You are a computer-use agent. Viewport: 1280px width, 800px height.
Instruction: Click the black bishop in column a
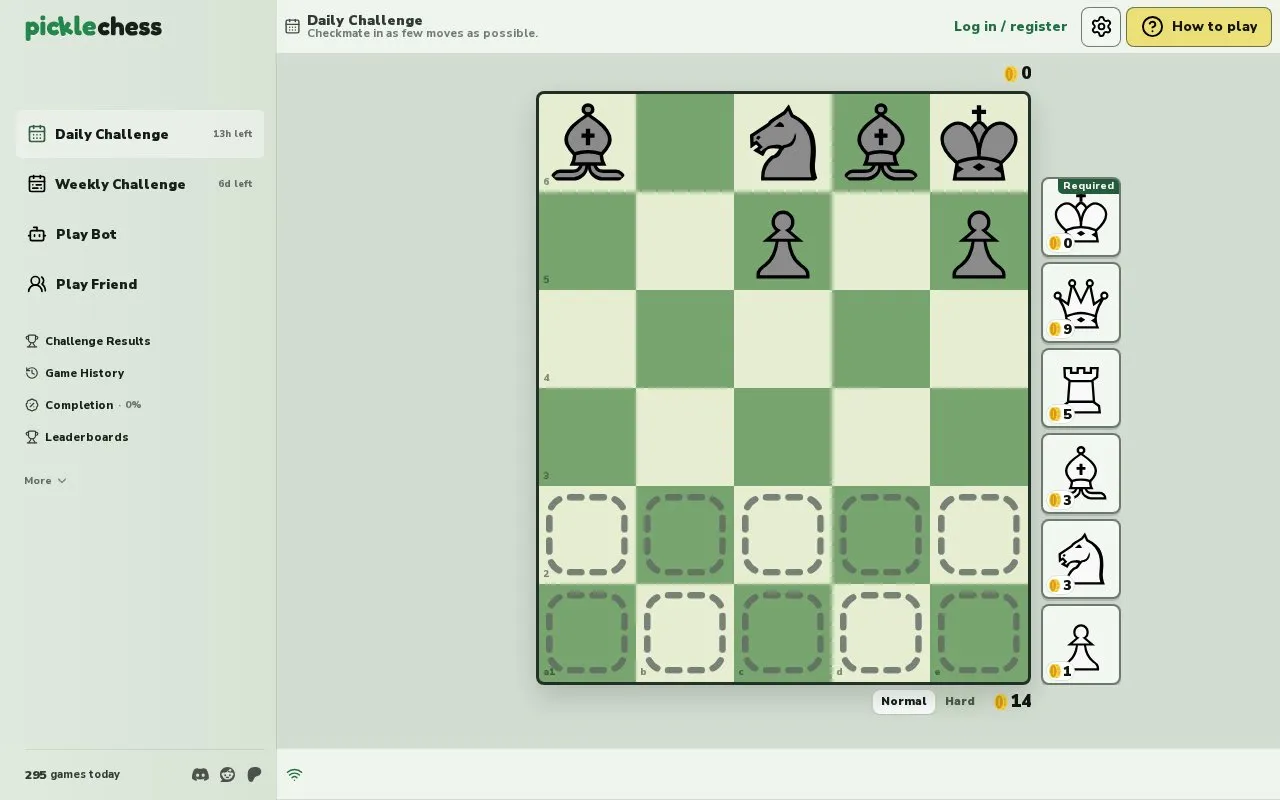pos(587,143)
